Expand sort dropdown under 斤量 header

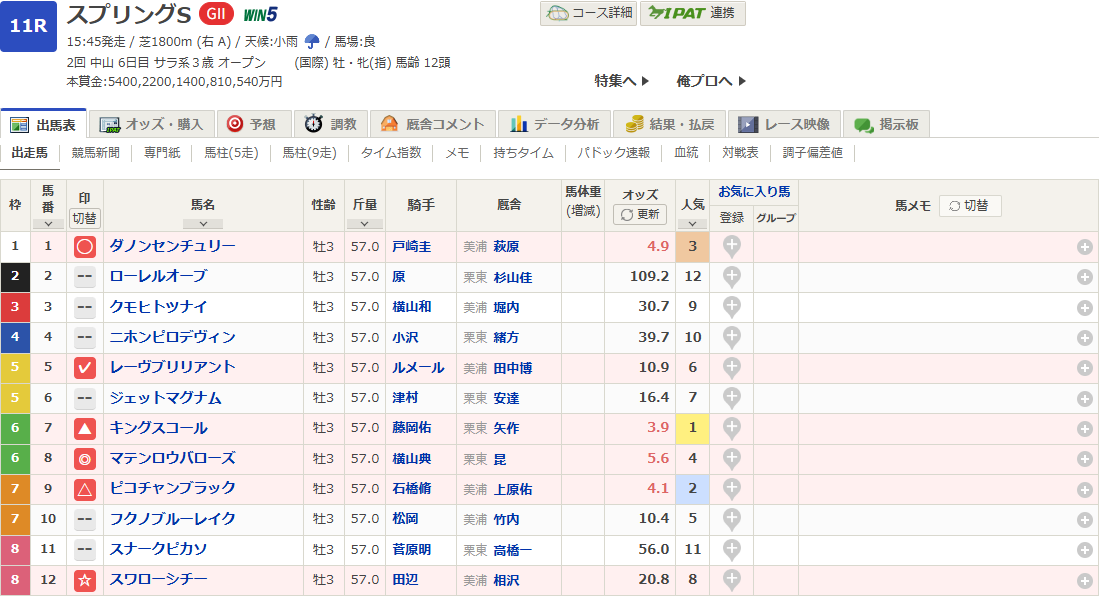(x=364, y=223)
